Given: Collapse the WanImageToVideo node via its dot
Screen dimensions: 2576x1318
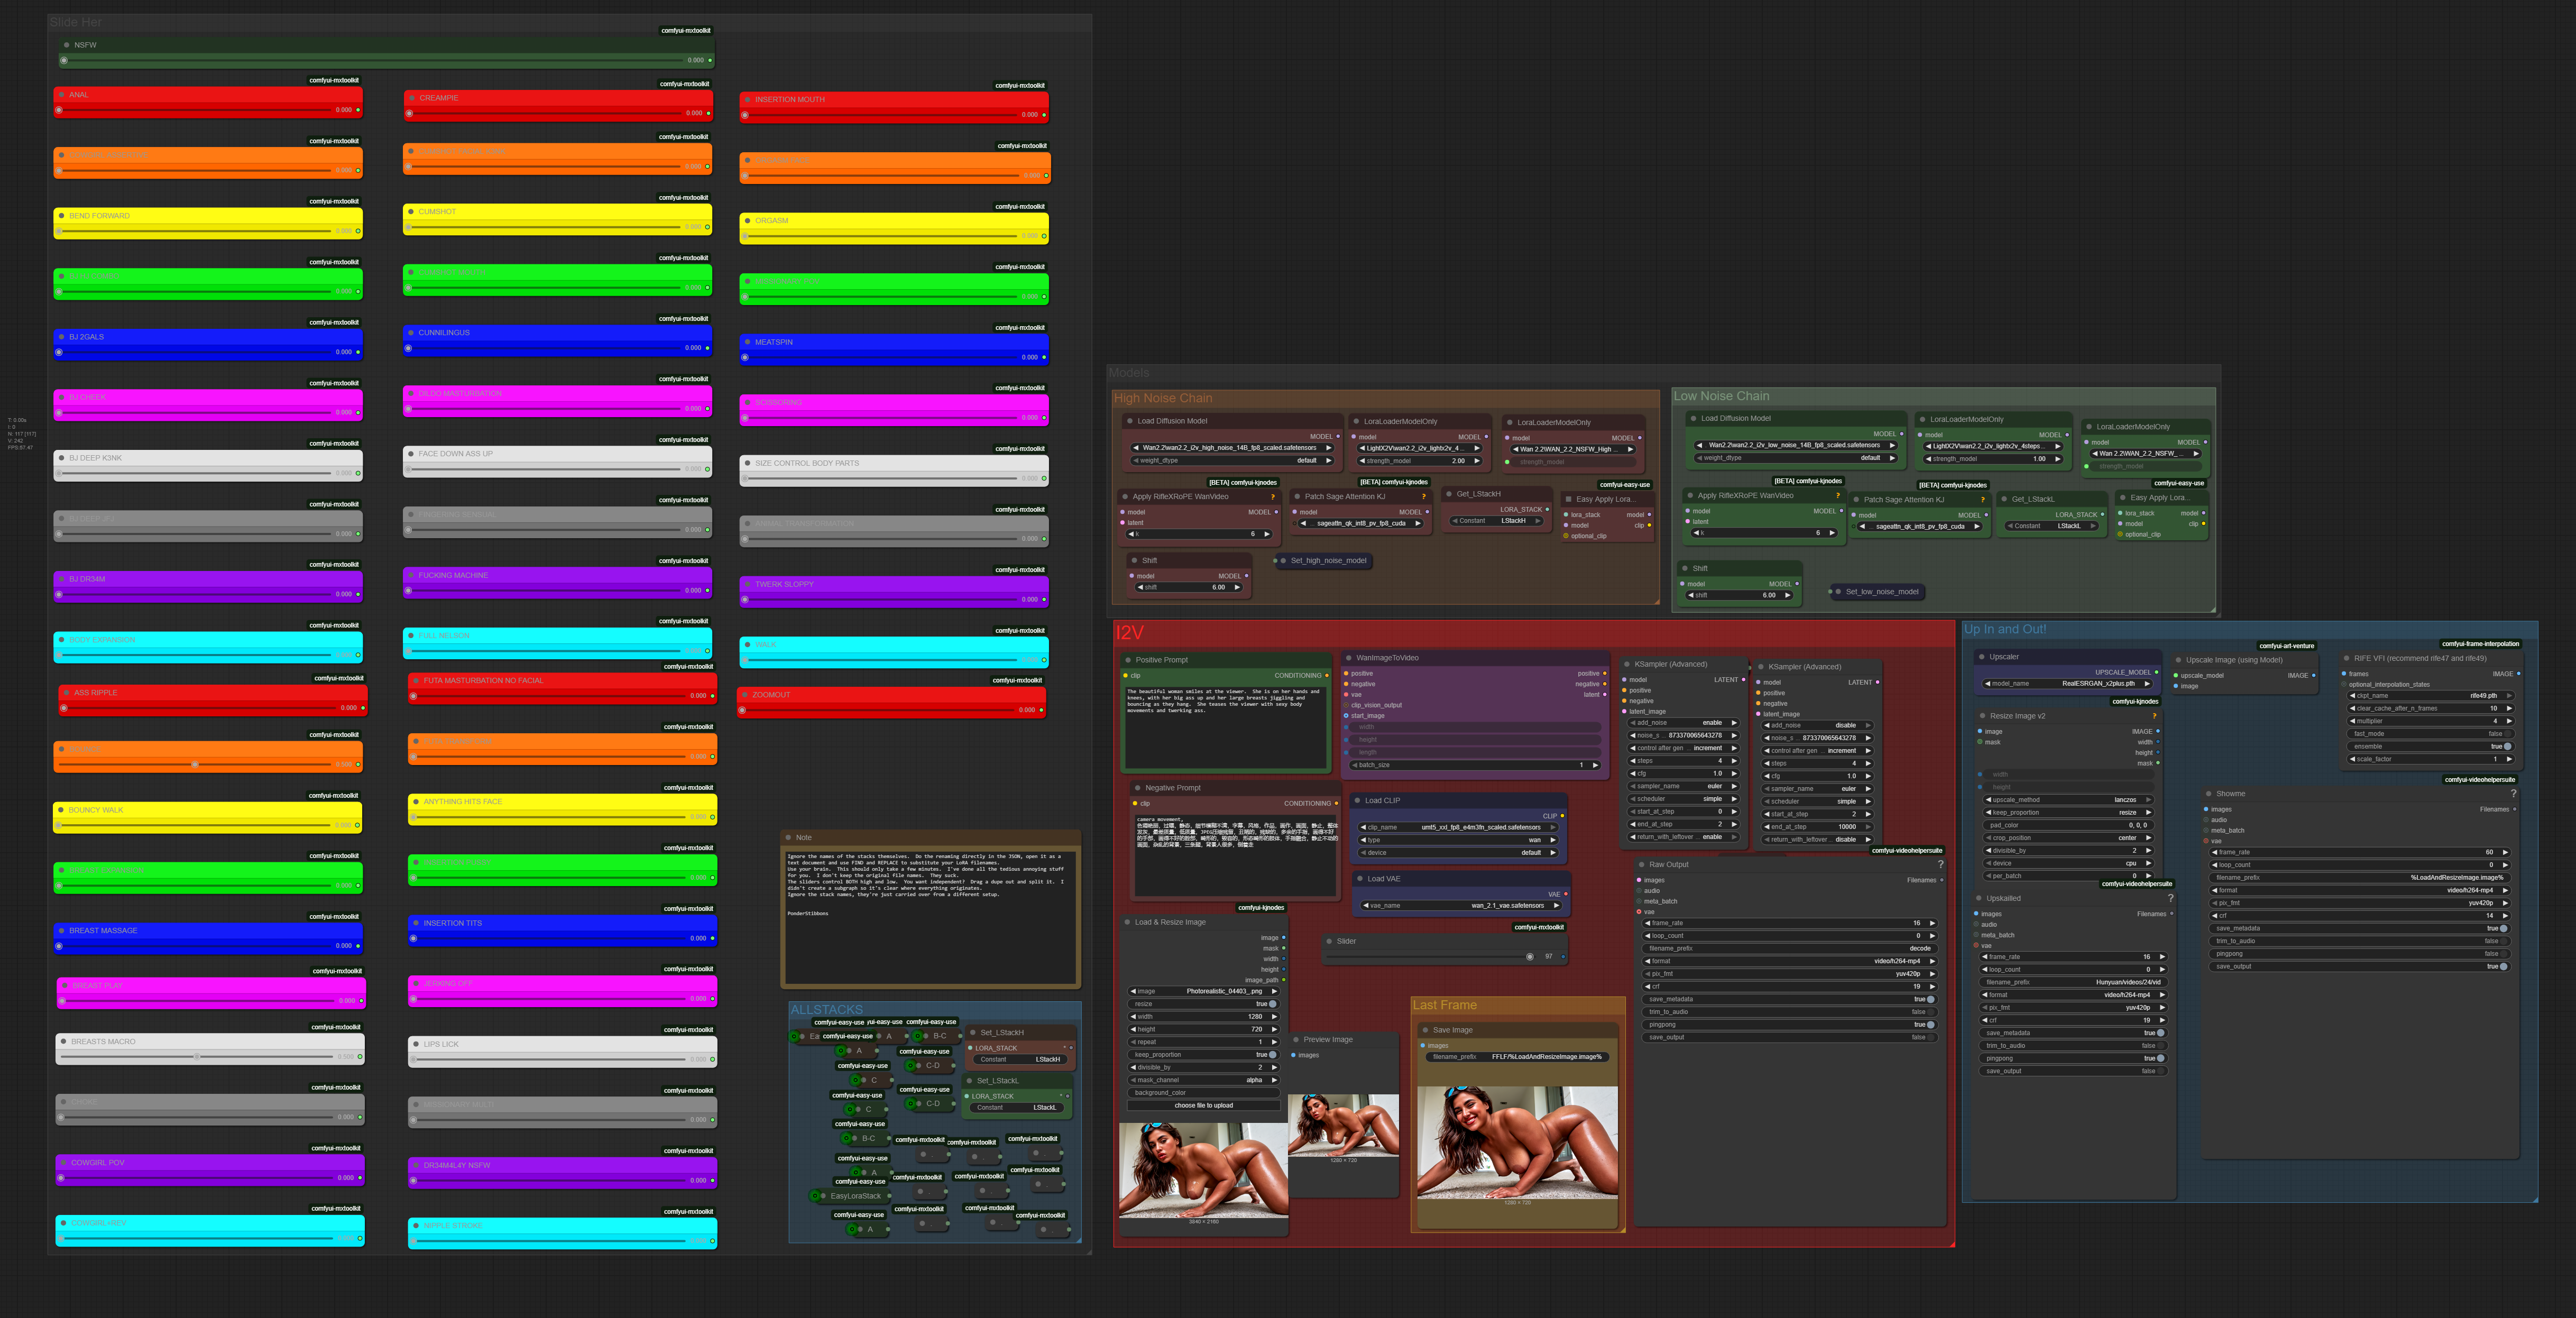Looking at the screenshot, I should pyautogui.click(x=1348, y=658).
